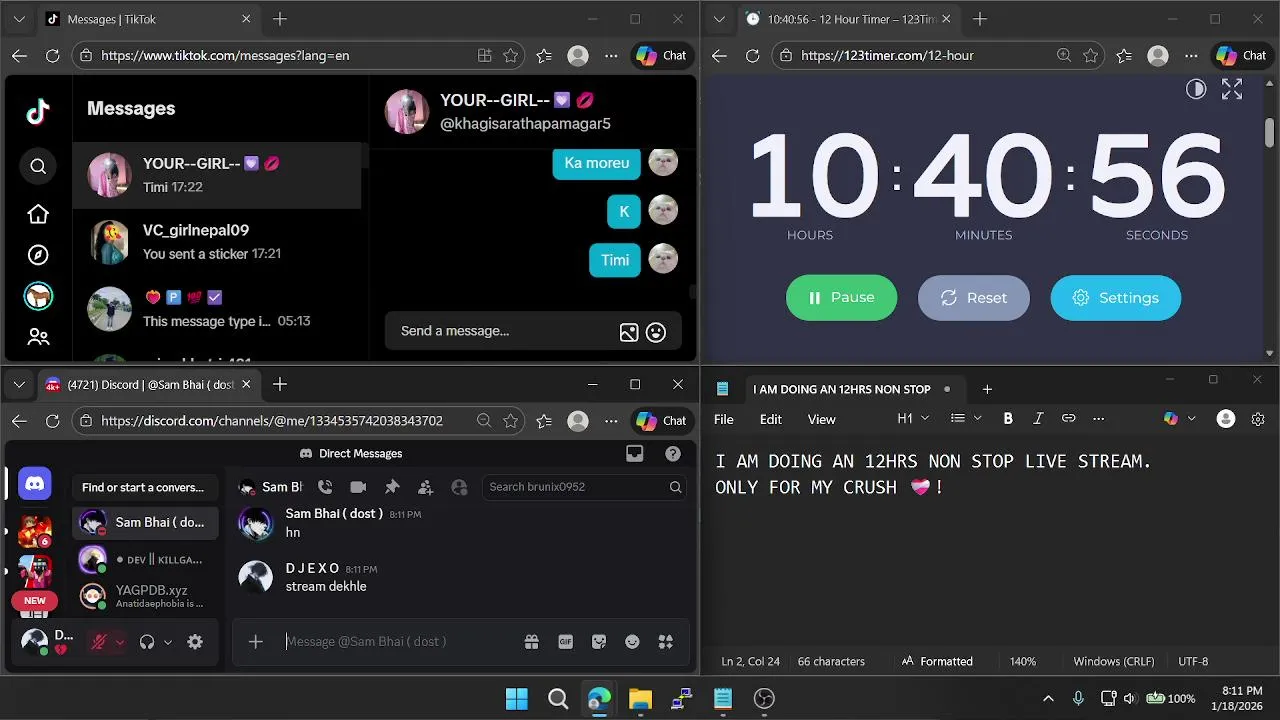The width and height of the screenshot is (1280, 720).
Task: Open Notepad Edit menu
Action: pyautogui.click(x=771, y=419)
